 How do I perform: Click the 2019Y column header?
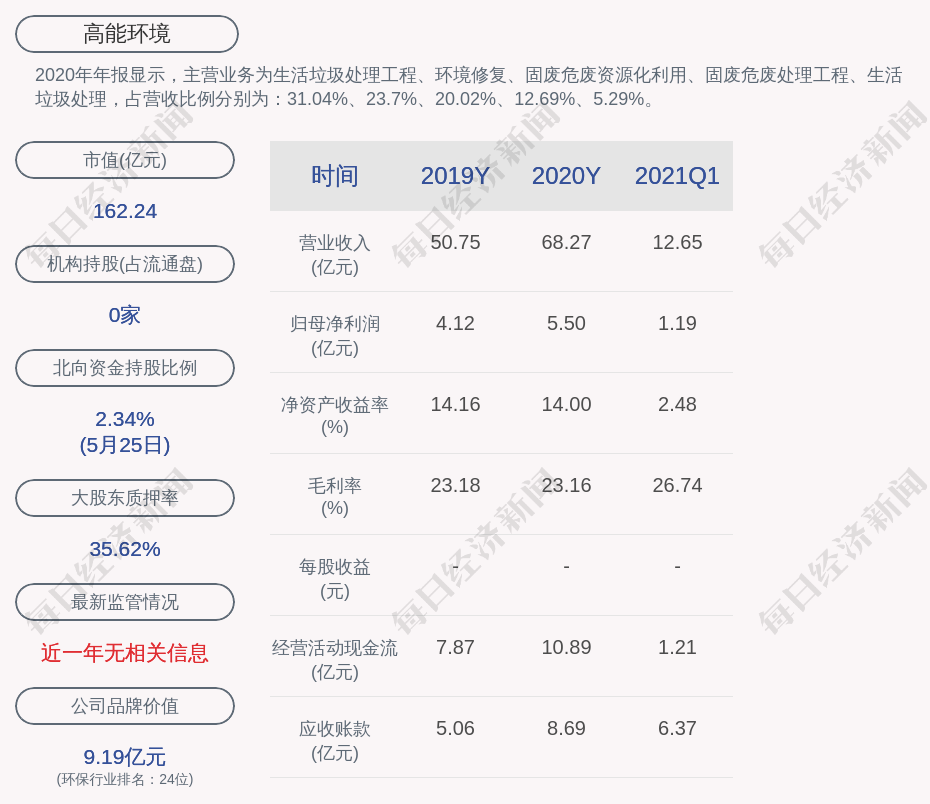pos(455,176)
